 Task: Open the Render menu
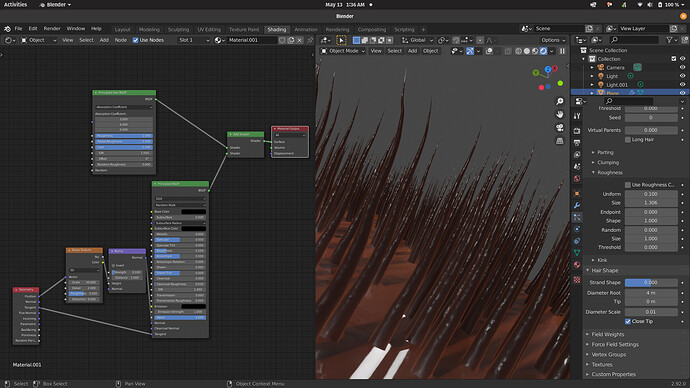52,29
